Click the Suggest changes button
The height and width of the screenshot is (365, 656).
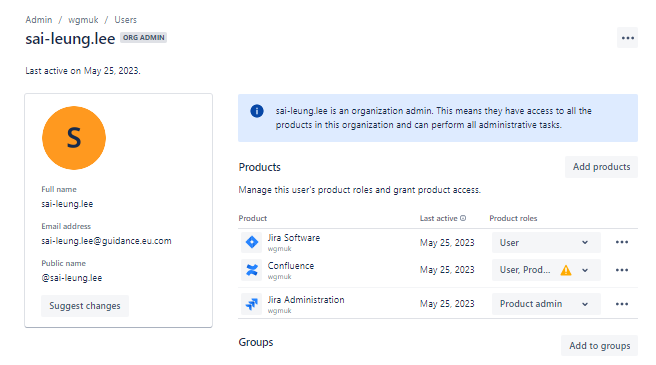point(85,306)
